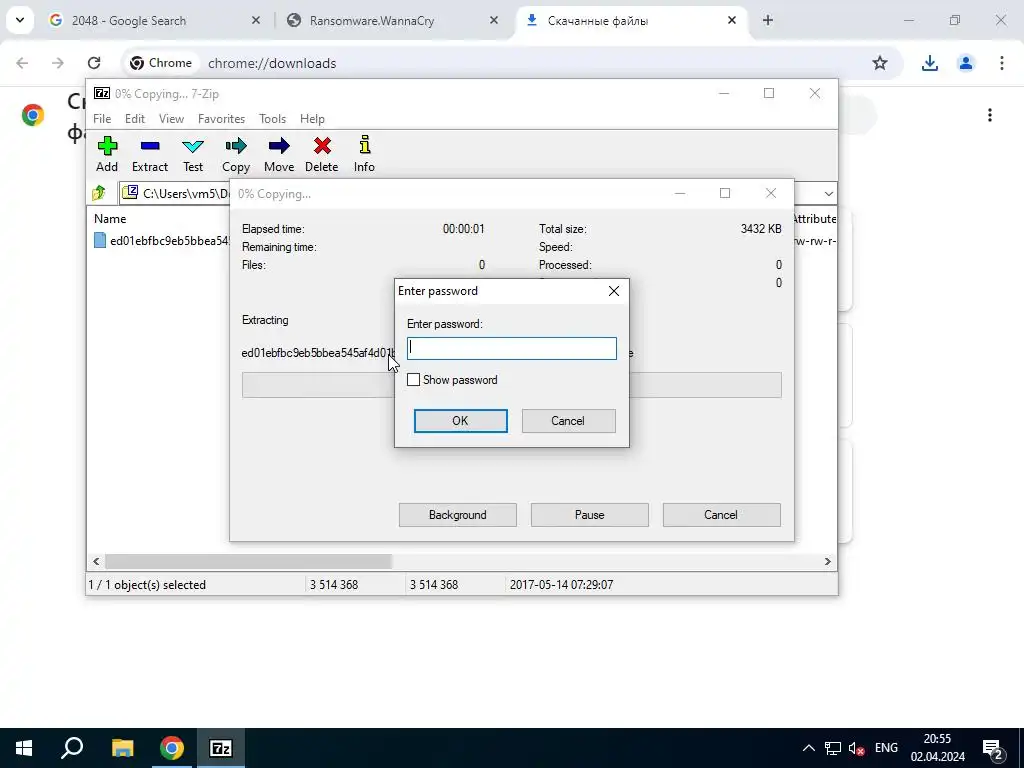This screenshot has width=1024, height=768.
Task: Close the Ransomware.WannaCry tab
Action: click(x=494, y=20)
